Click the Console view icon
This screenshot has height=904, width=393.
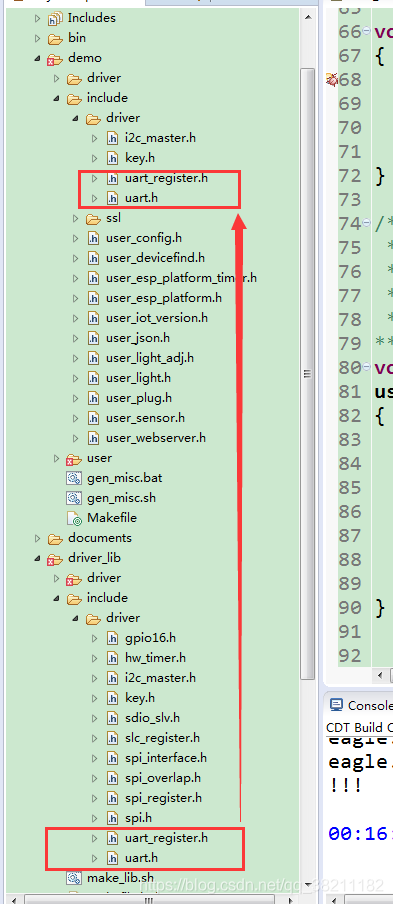[x=335, y=705]
